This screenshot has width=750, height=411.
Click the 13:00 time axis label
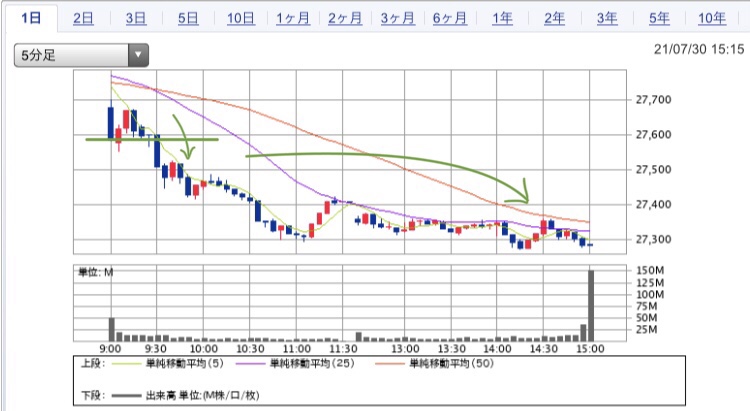pos(405,349)
